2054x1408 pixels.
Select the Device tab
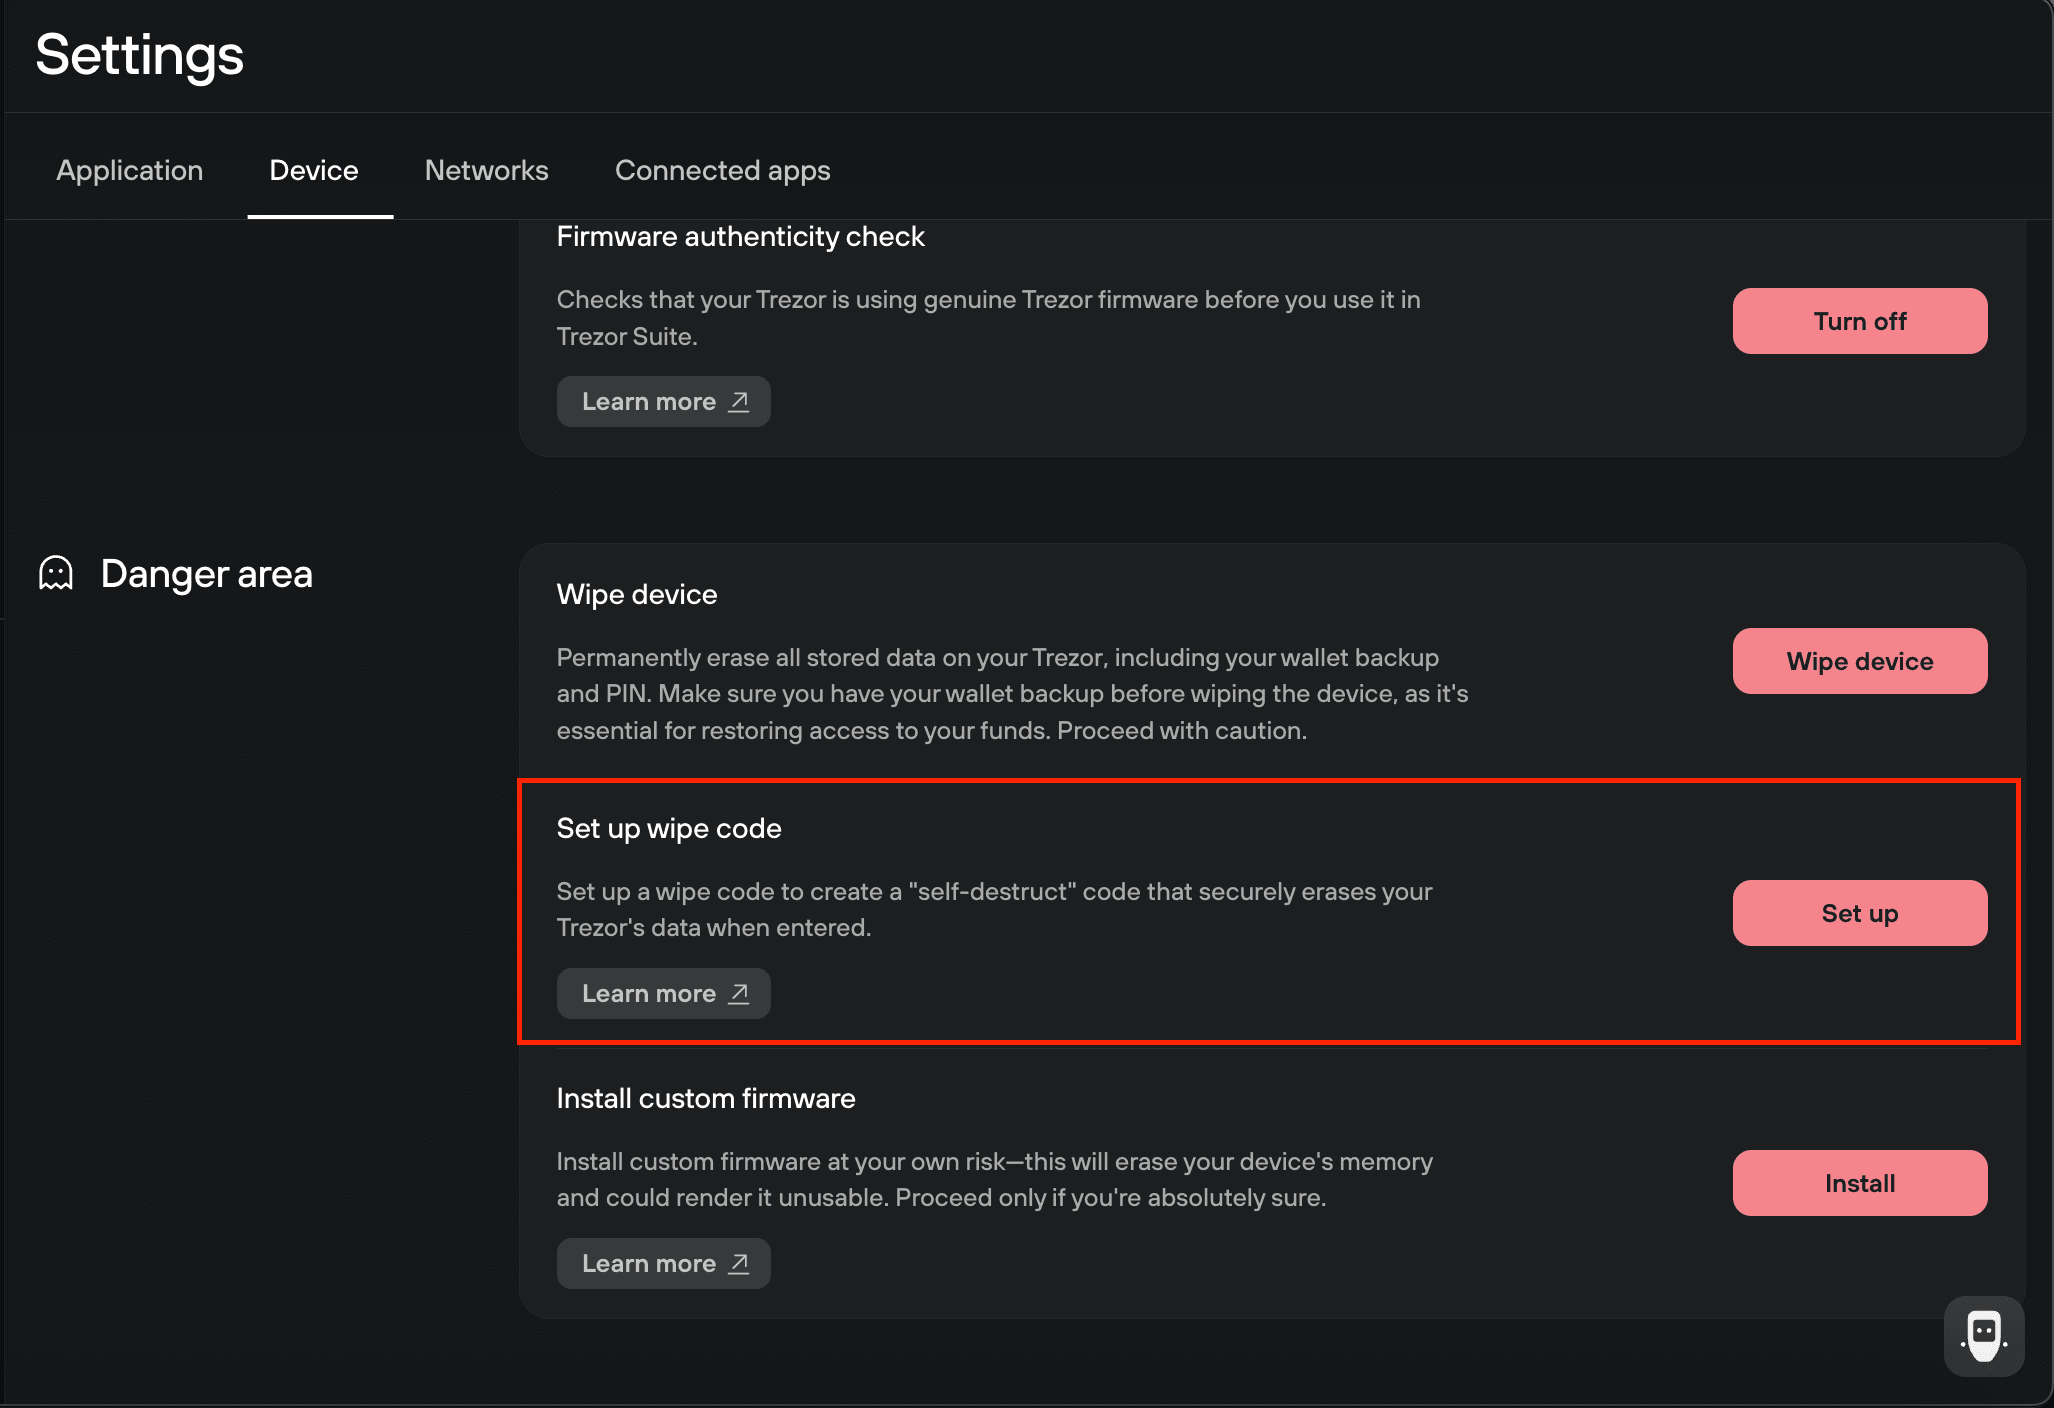coord(314,170)
